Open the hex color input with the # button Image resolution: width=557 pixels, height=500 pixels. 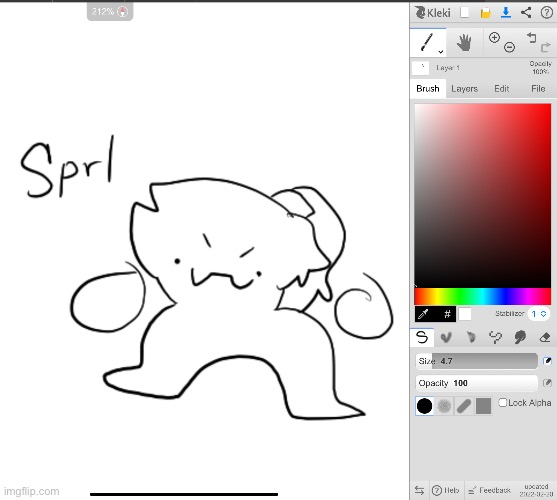coord(447,314)
